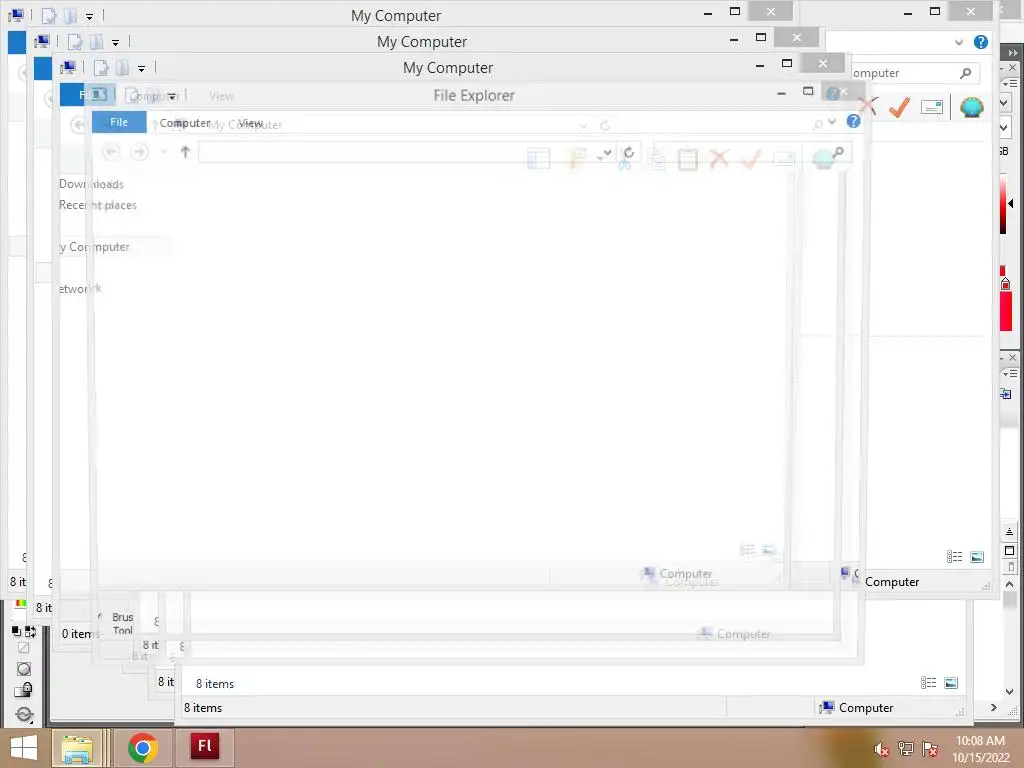Click red color swatch in Flash panel
Viewport: 1024px width, 768px height.
click(1006, 312)
